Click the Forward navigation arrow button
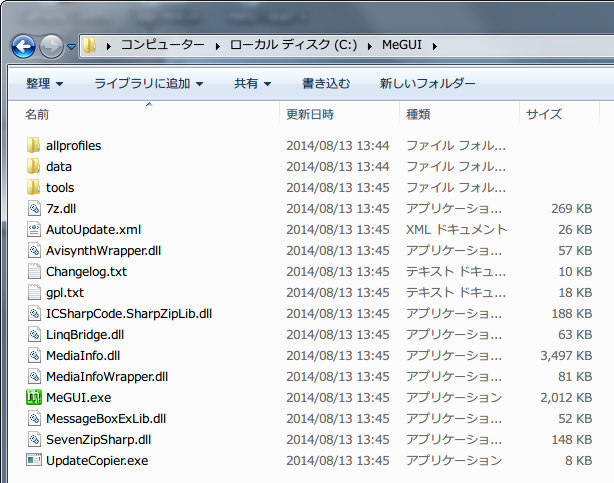 pyautogui.click(x=51, y=47)
